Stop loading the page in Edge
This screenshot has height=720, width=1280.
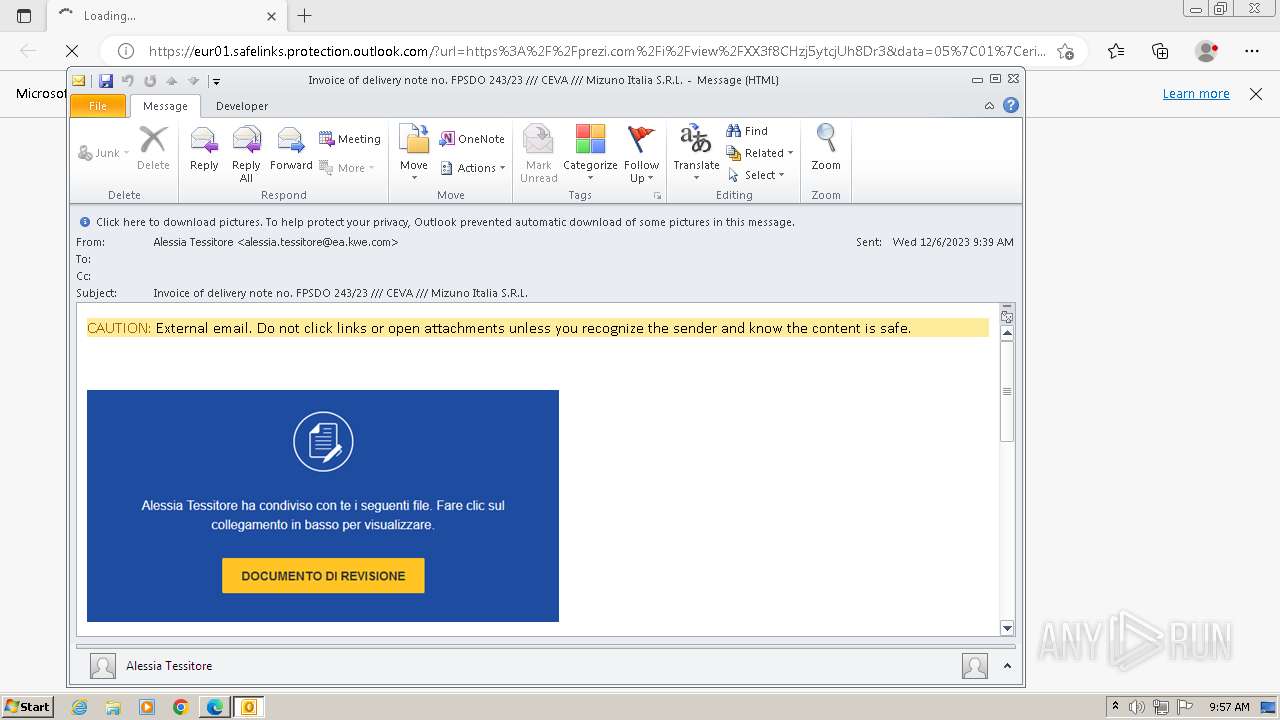(x=72, y=51)
